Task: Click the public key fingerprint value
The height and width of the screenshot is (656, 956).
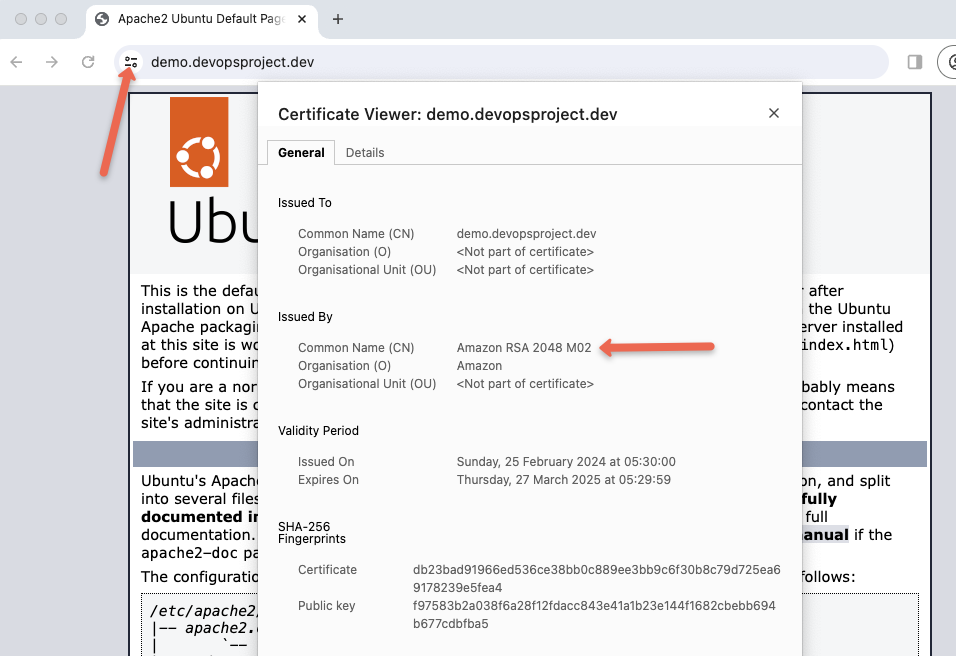Action: (x=594, y=615)
